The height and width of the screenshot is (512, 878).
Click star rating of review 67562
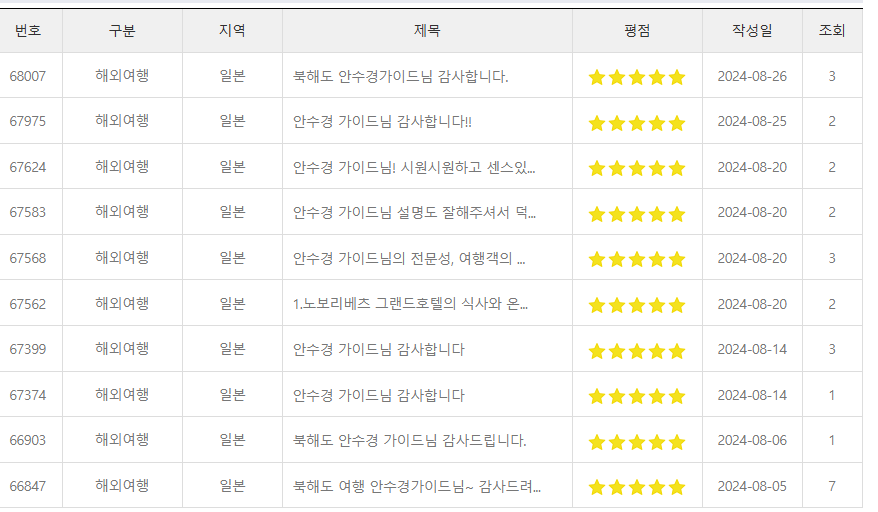(x=637, y=305)
